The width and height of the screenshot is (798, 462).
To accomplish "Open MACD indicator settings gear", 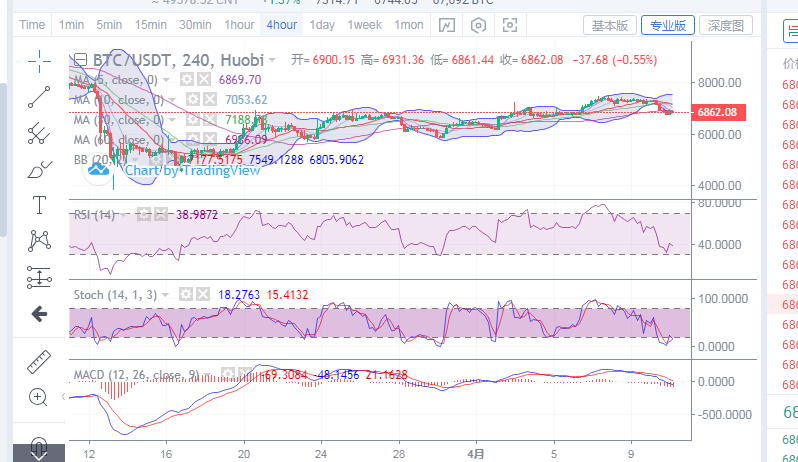I will pyautogui.click(x=227, y=374).
